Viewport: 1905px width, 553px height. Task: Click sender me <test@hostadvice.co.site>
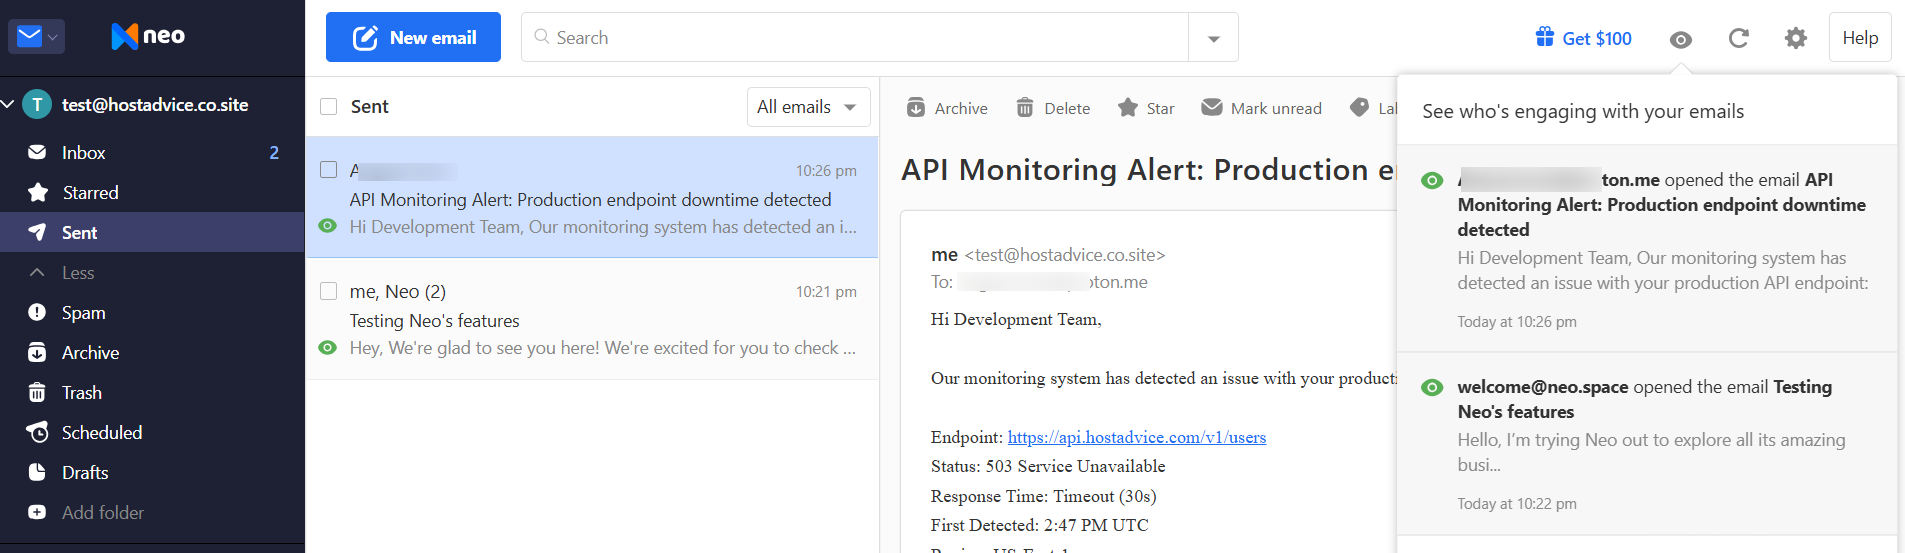(1048, 255)
